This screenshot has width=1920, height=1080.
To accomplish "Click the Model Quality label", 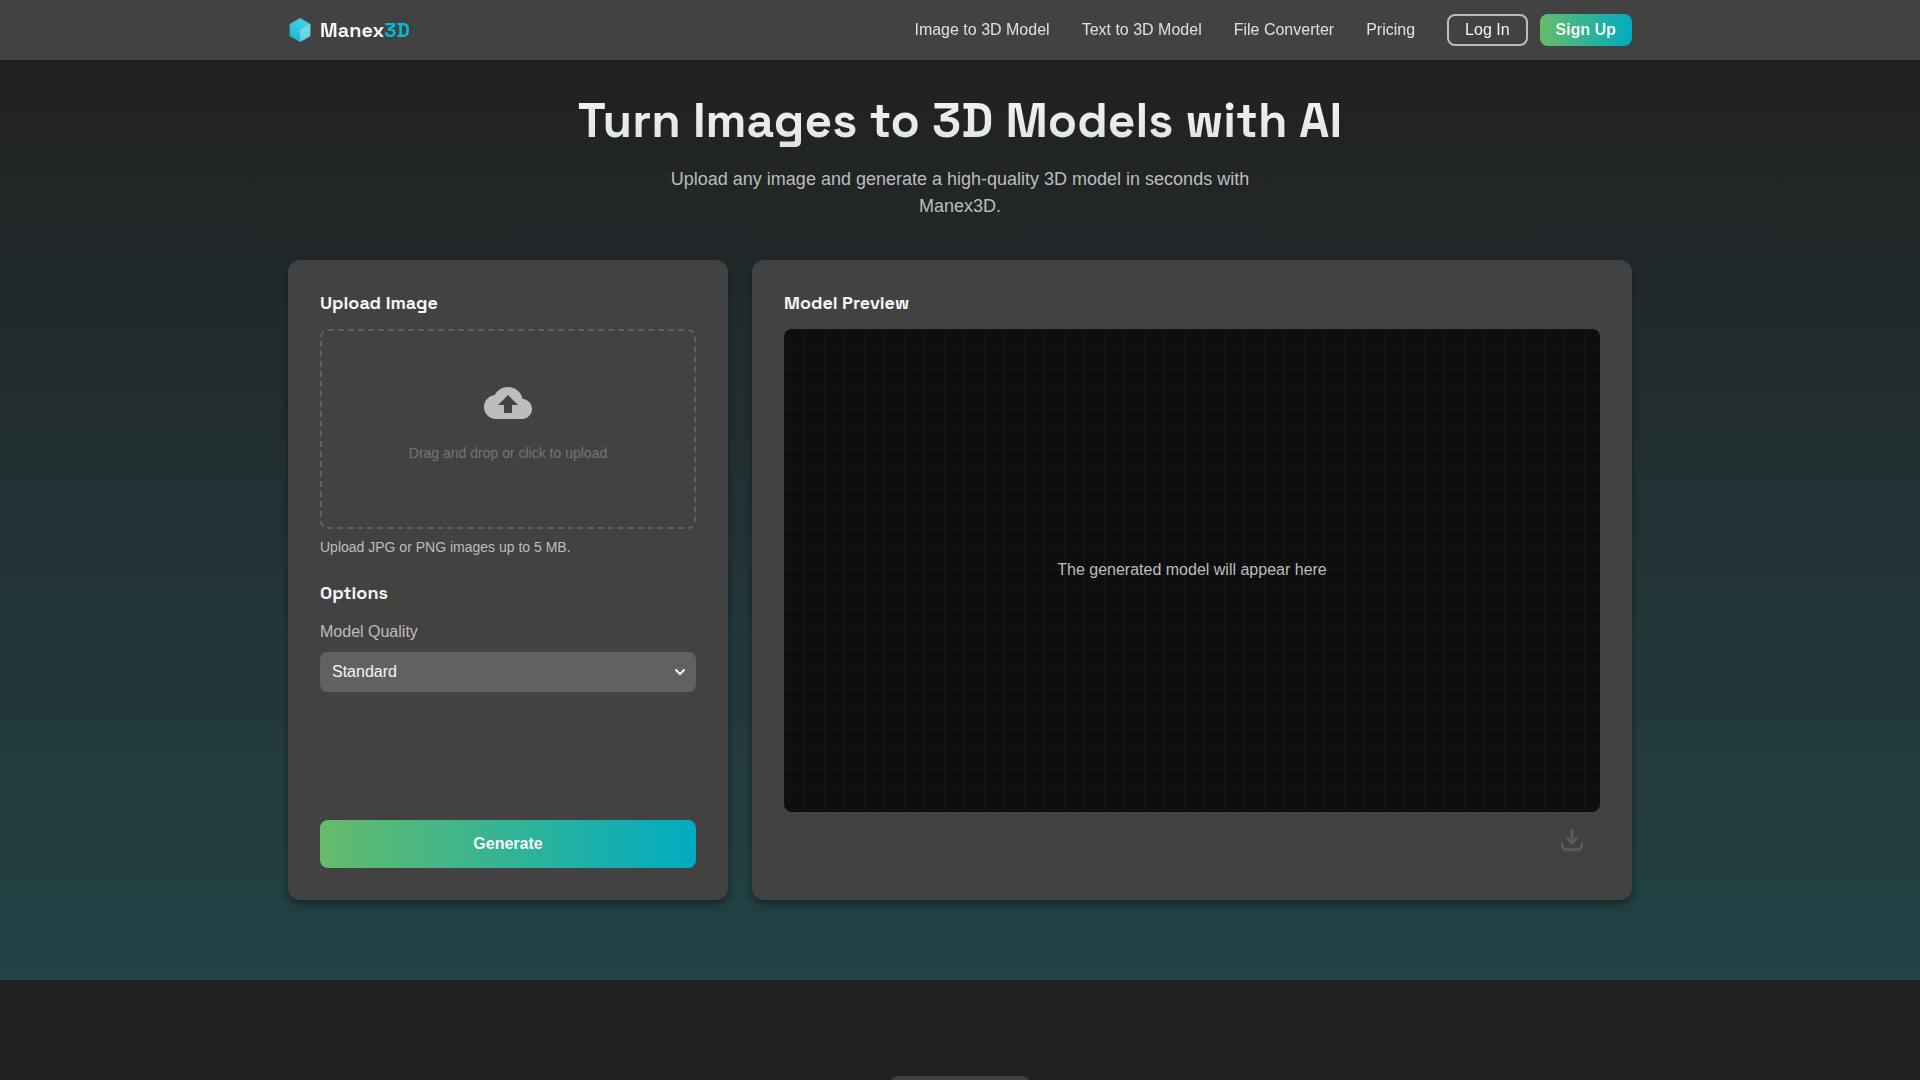I will point(368,631).
